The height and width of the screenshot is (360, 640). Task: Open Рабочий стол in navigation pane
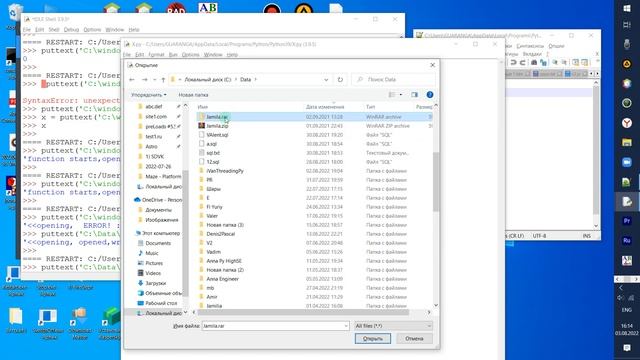click(161, 303)
